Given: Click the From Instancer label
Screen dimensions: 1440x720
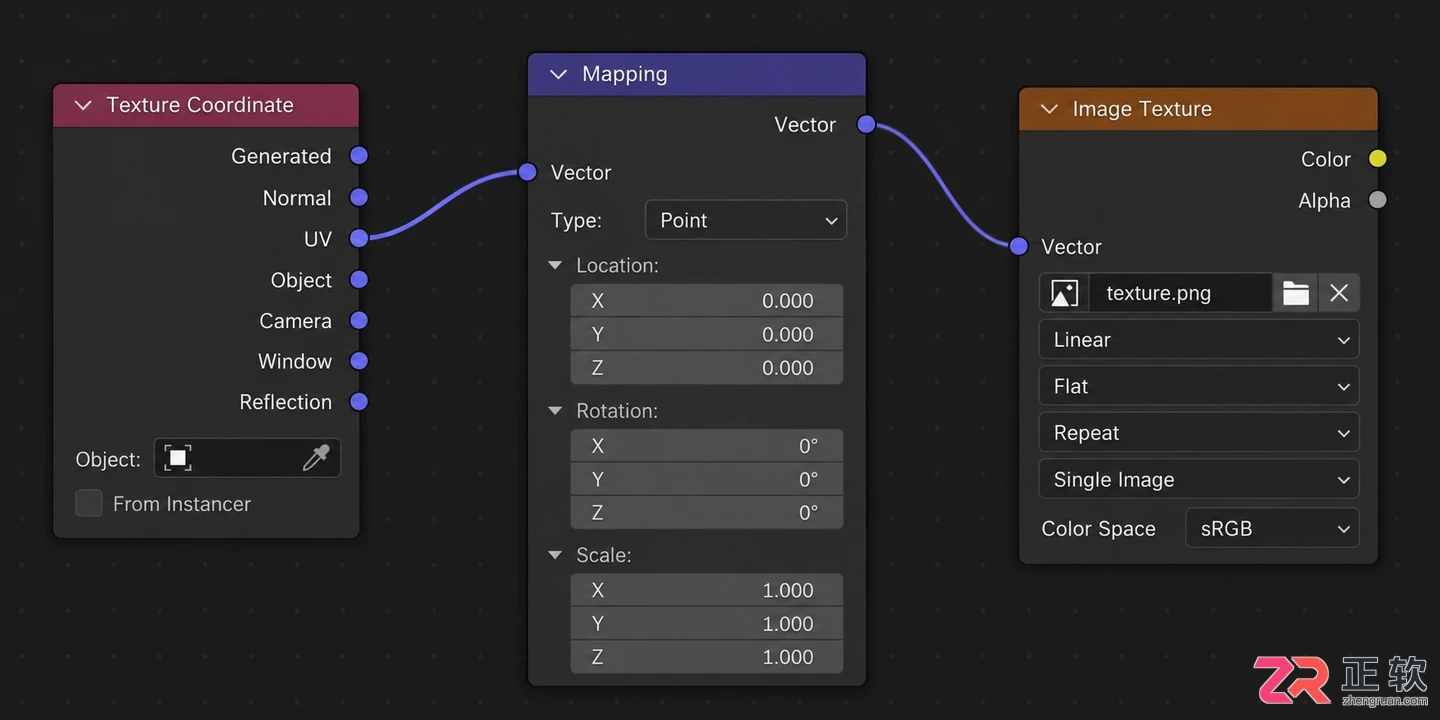Looking at the screenshot, I should 182,504.
